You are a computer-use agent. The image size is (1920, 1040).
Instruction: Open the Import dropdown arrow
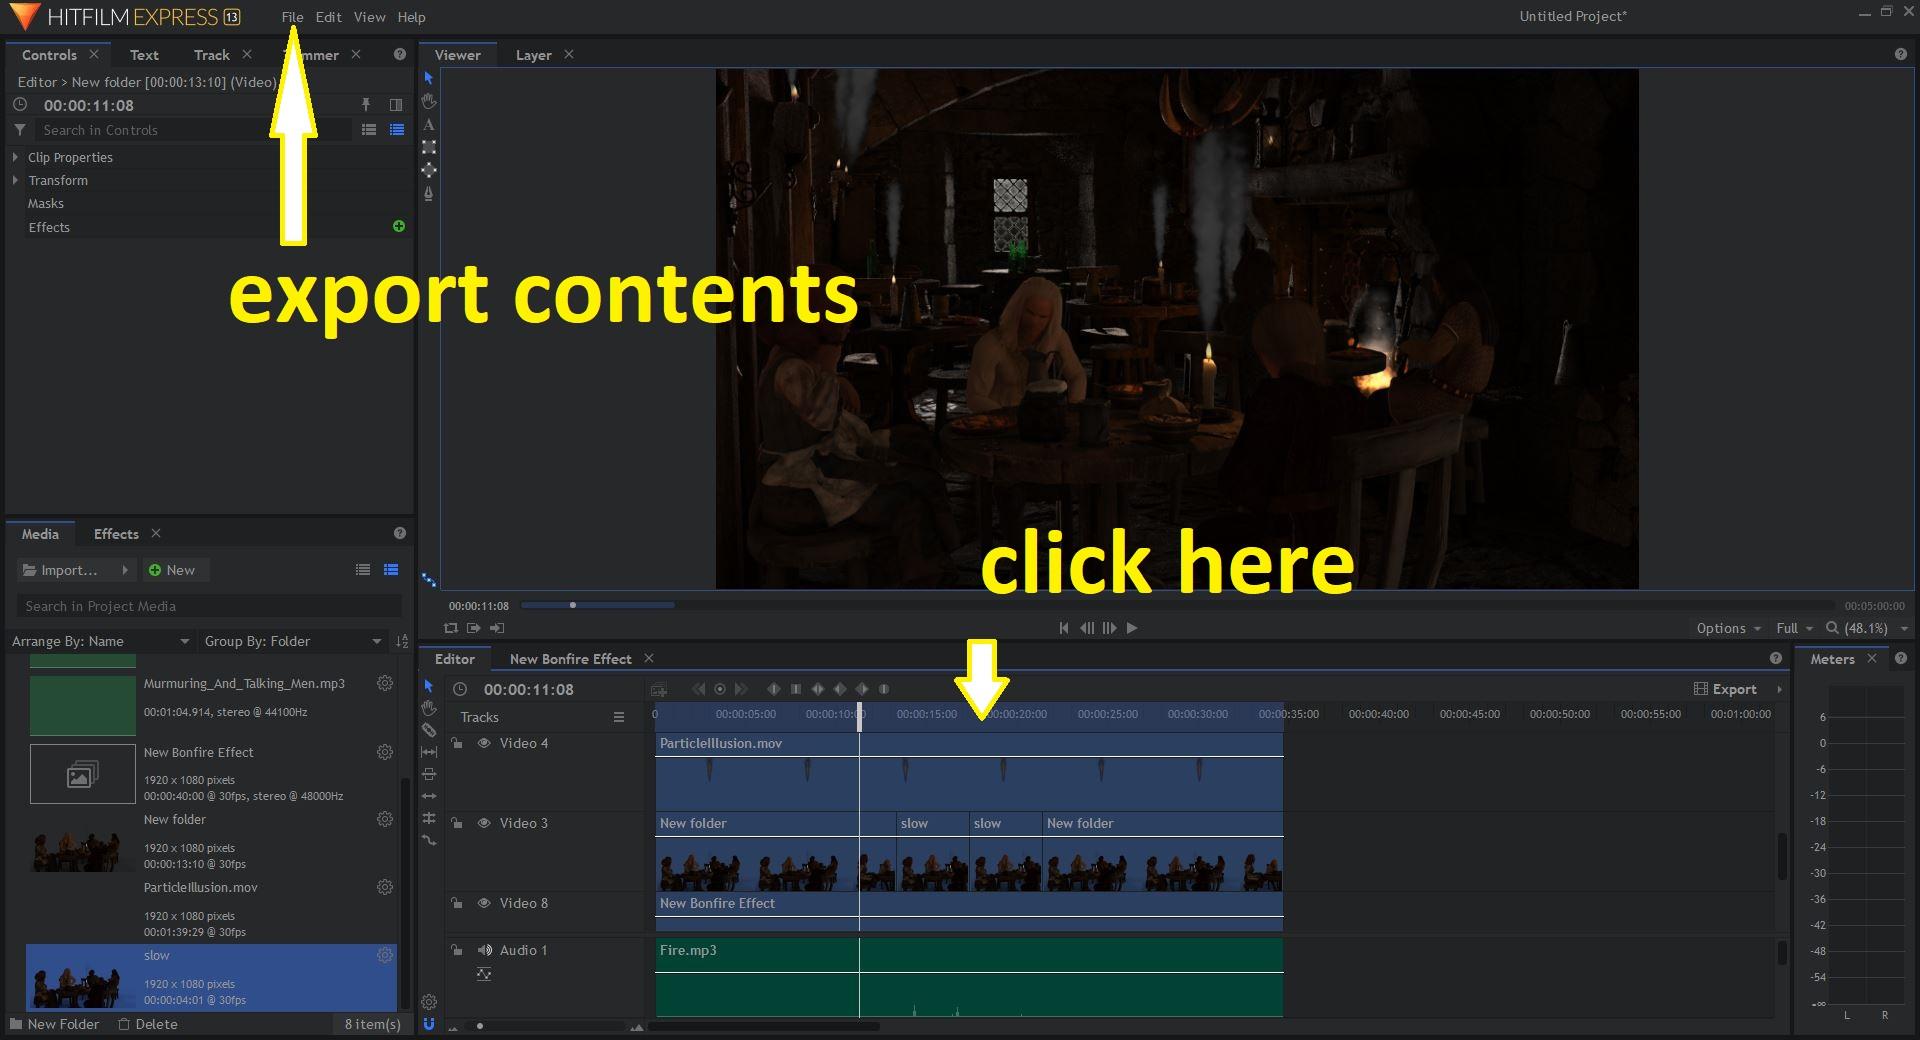(125, 570)
